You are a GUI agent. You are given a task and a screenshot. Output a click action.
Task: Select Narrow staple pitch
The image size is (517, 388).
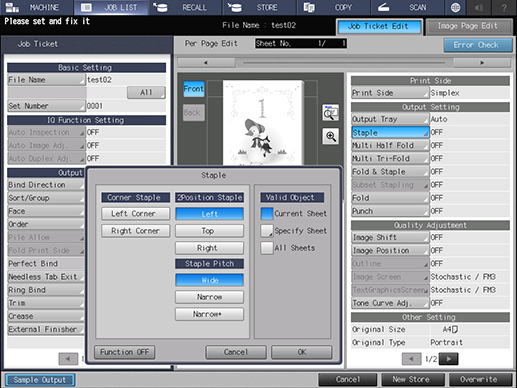pyautogui.click(x=209, y=297)
